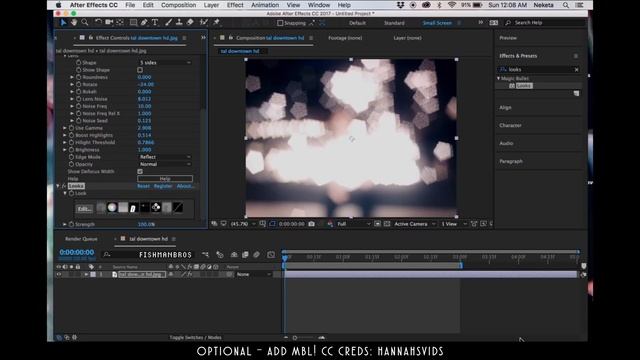This screenshot has height=360, width=640.
Task: Click the current time indicator playhead
Action: 285,258
